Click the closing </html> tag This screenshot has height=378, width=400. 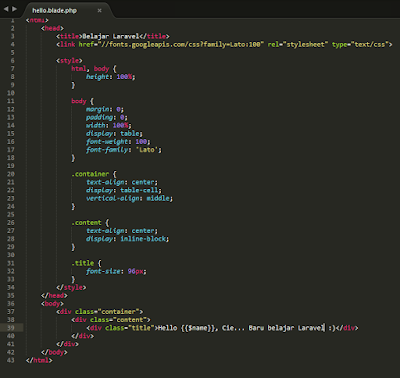(39, 360)
